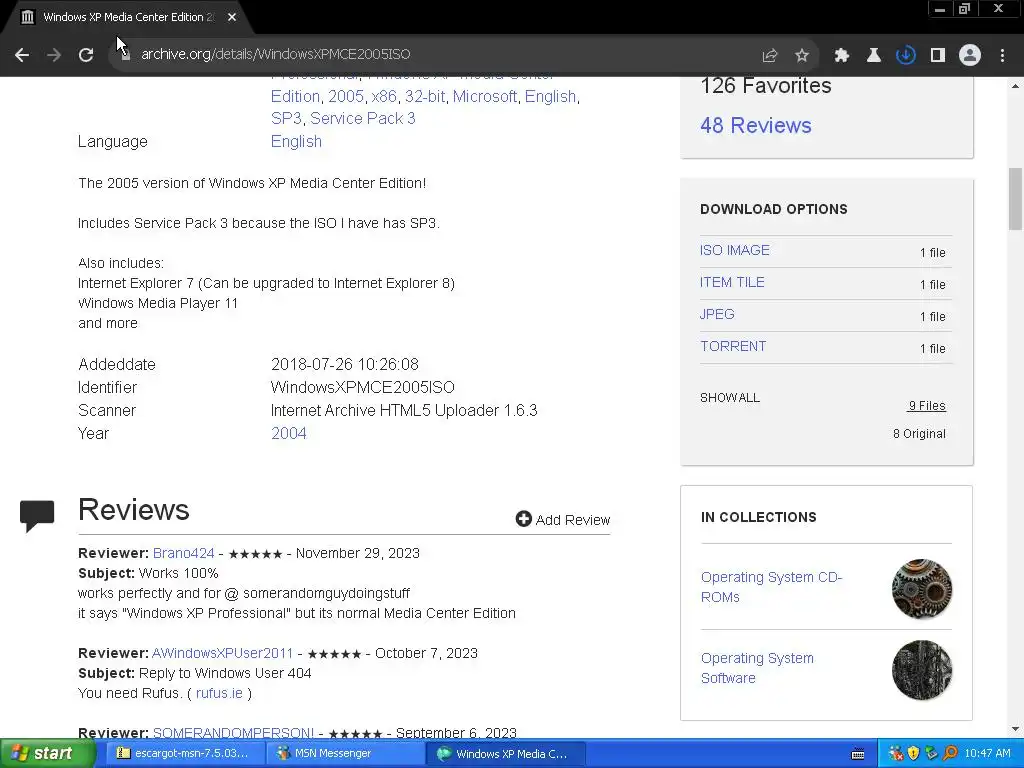1024x768 pixels.
Task: Open reviewer Brano424's profile
Action: pos(184,553)
